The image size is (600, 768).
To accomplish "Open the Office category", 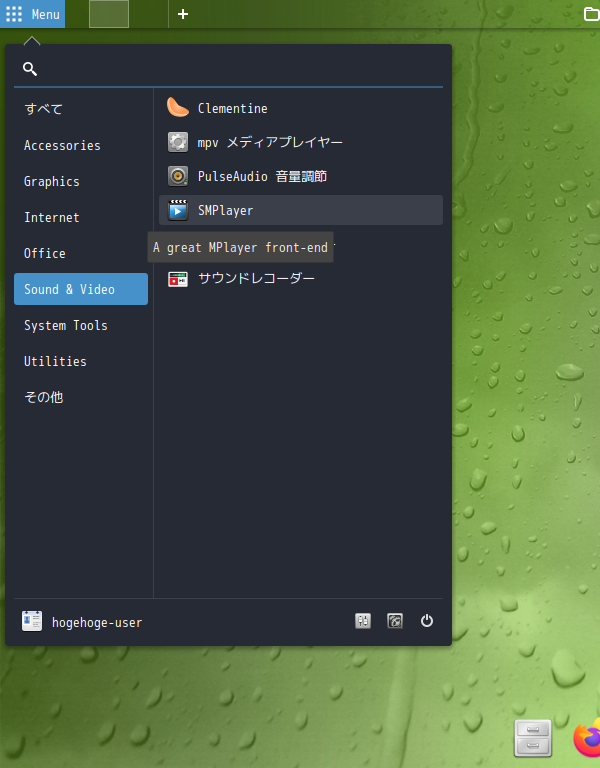I will 81,253.
